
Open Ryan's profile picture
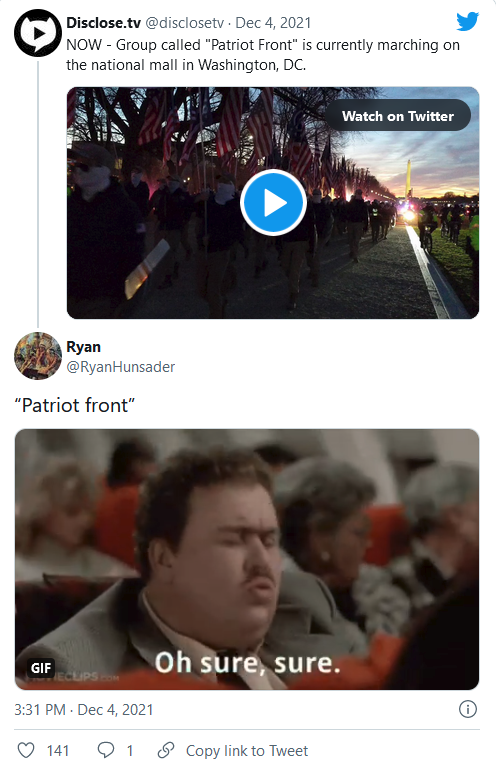pyautogui.click(x=38, y=356)
